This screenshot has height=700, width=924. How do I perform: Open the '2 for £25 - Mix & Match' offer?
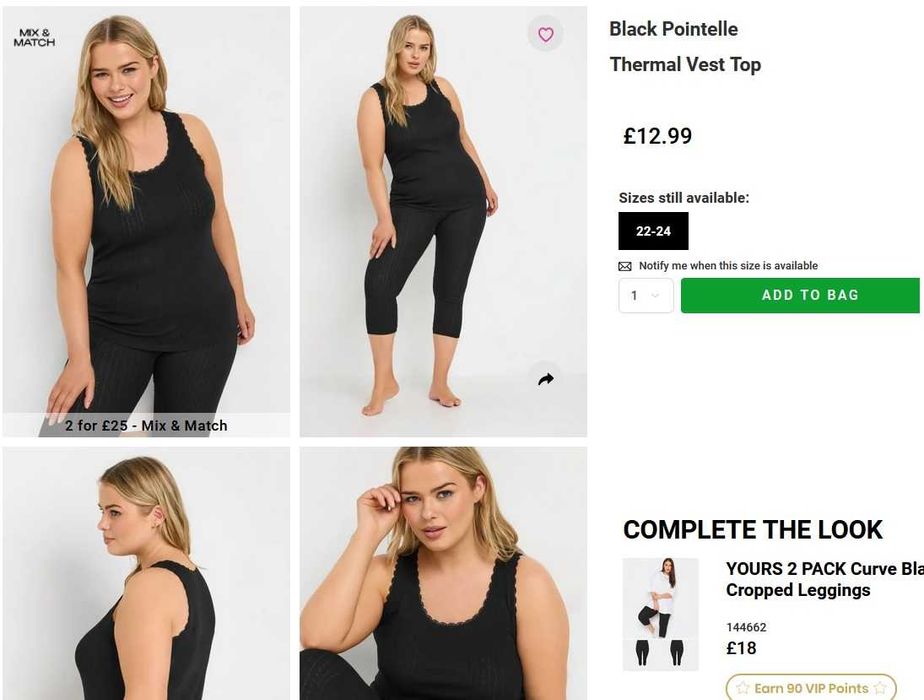click(x=146, y=425)
